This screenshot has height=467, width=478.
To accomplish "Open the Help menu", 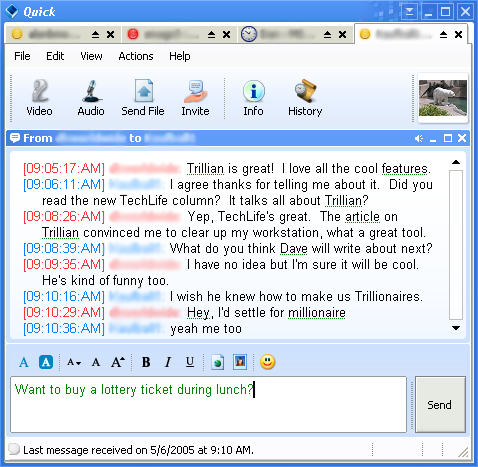I will [180, 56].
